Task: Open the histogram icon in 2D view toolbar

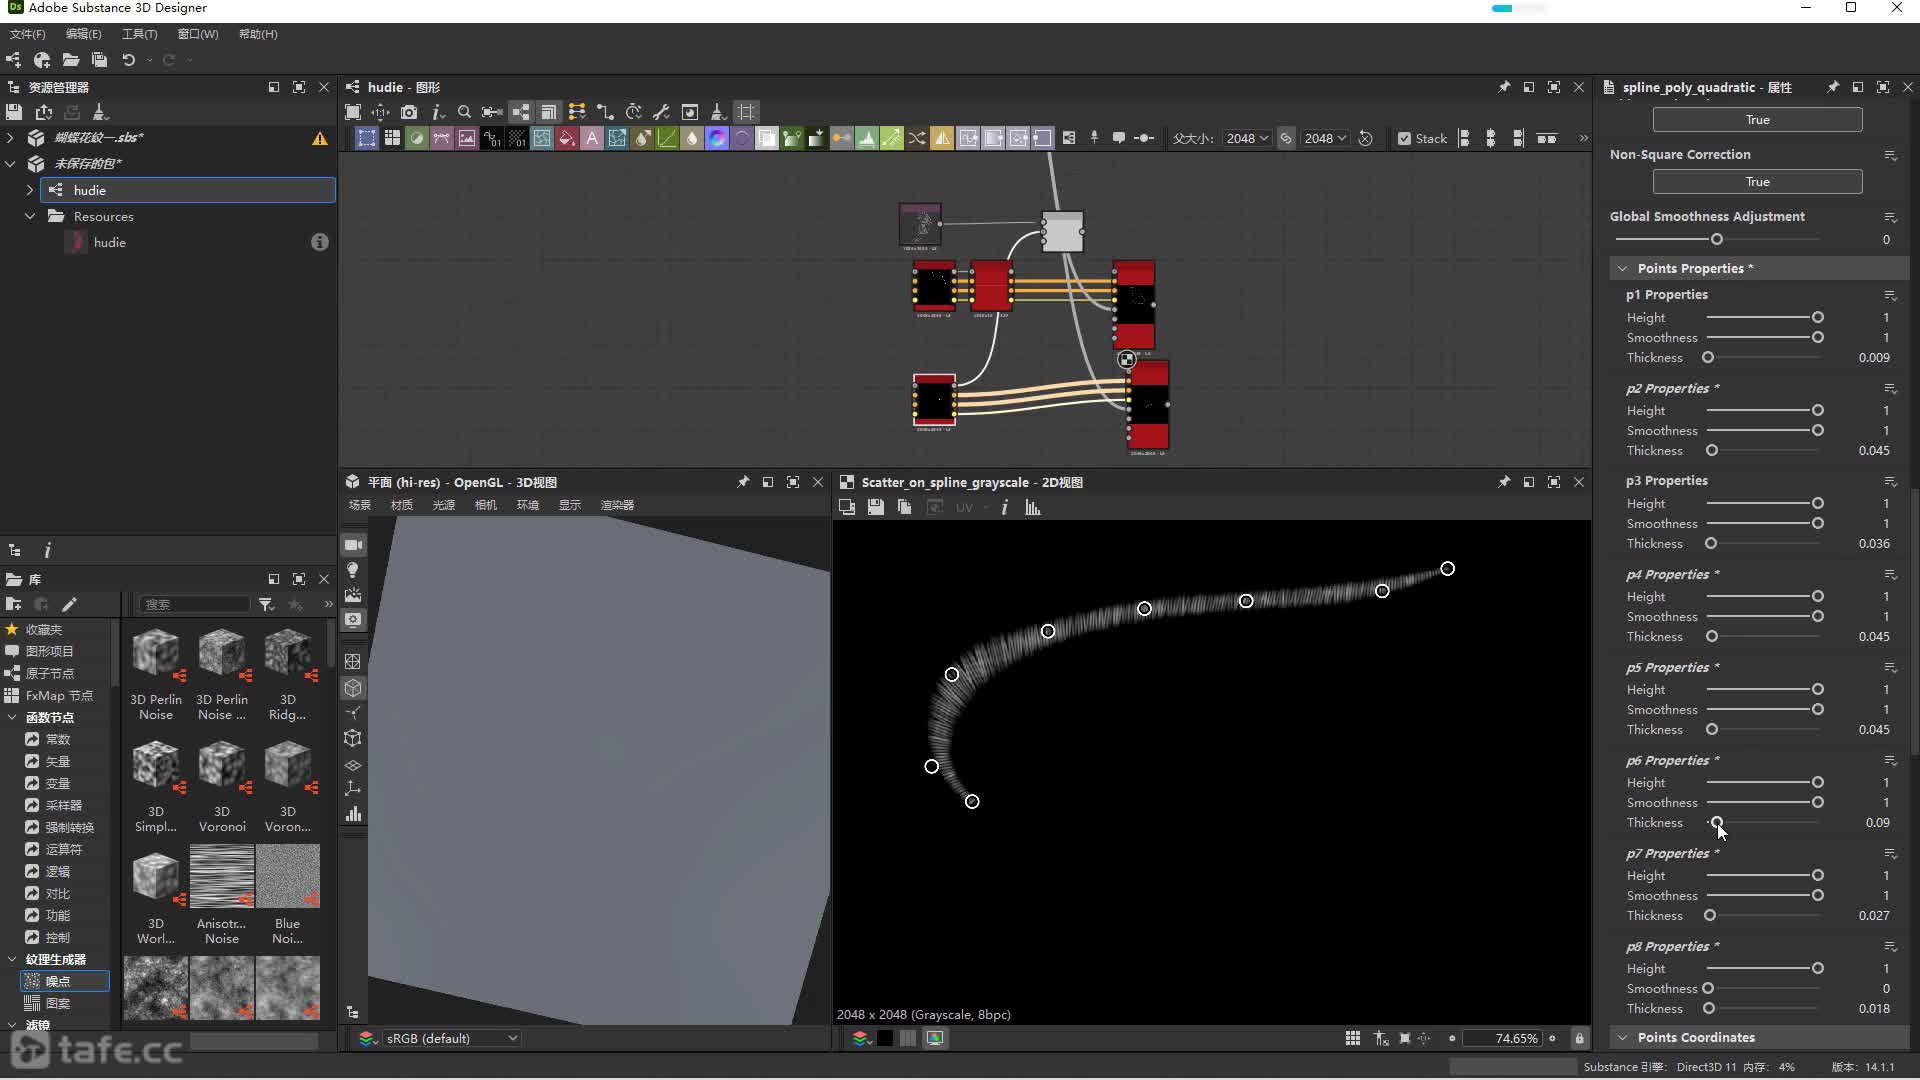Action: point(1033,508)
